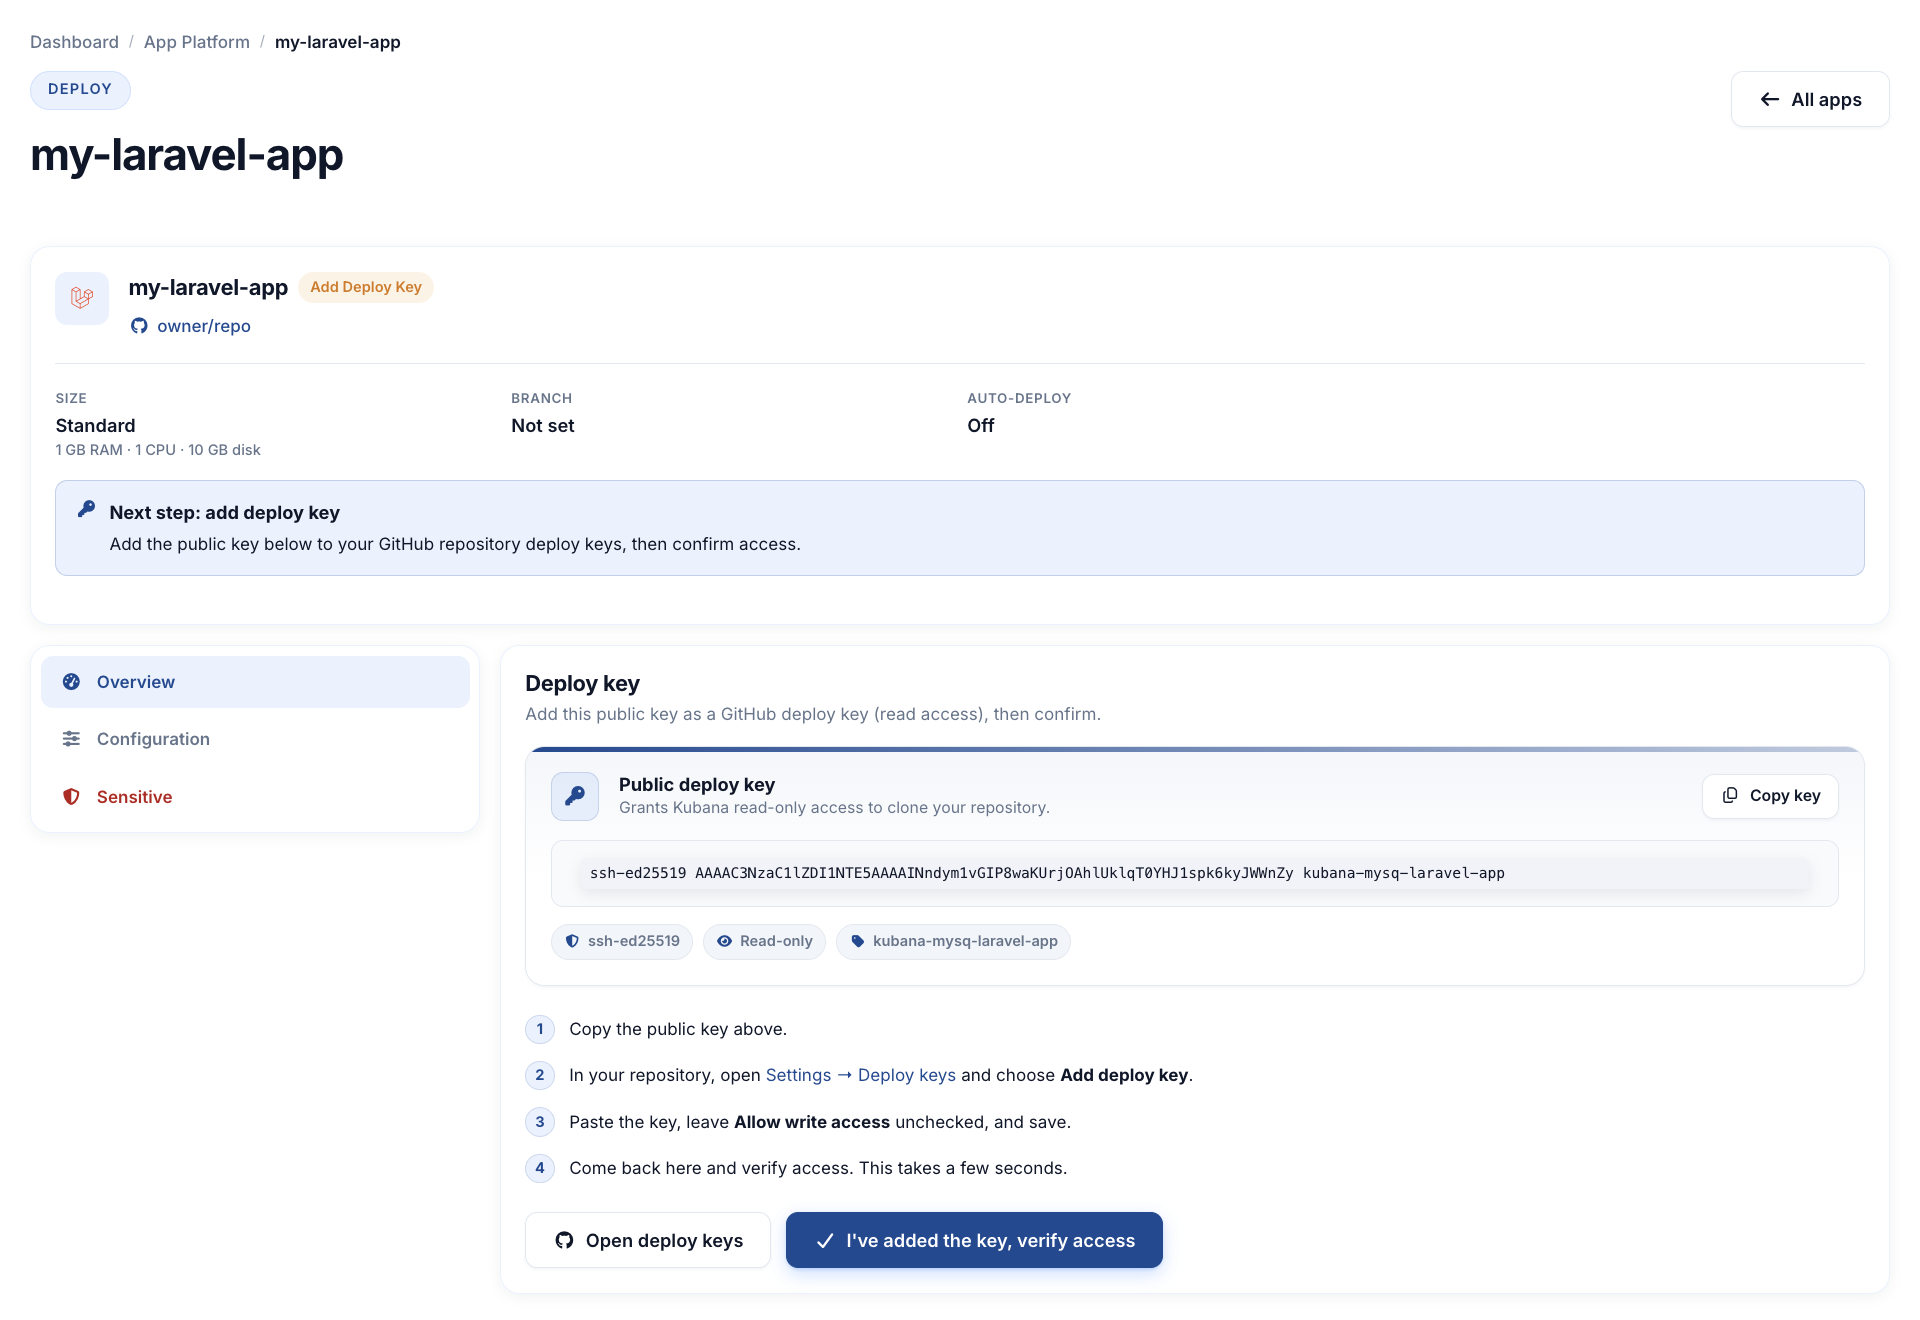
Task: Click the Copy key button
Action: click(1770, 796)
